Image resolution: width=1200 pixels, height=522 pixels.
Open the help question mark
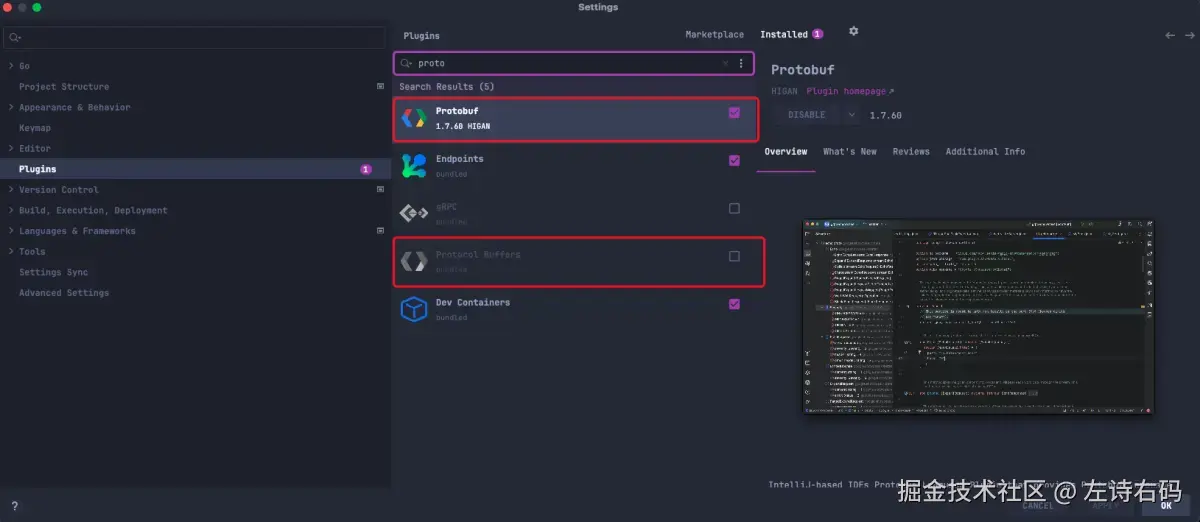[x=14, y=506]
